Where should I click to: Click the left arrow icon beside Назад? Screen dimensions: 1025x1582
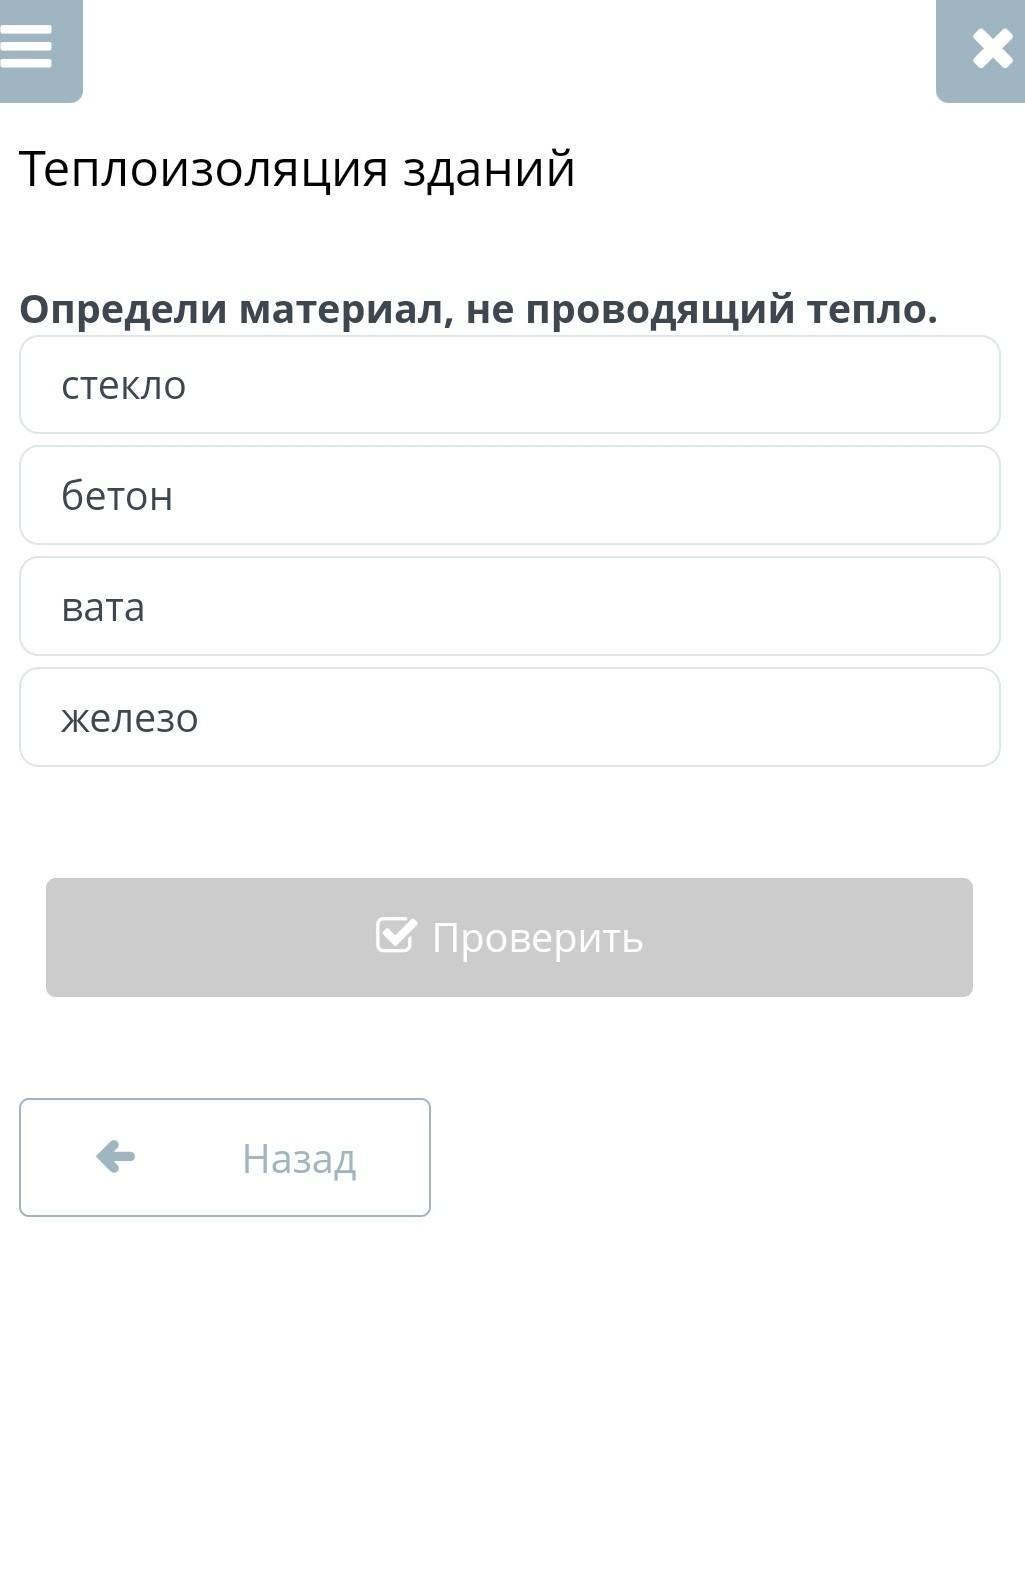pyautogui.click(x=116, y=1156)
